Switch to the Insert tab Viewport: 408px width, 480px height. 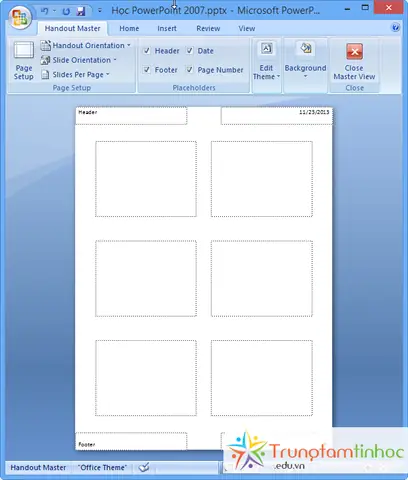tap(167, 29)
